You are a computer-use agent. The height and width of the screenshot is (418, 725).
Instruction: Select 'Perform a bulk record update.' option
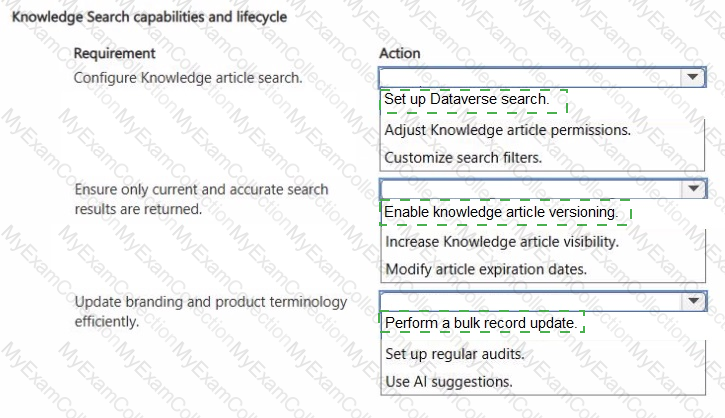(481, 323)
